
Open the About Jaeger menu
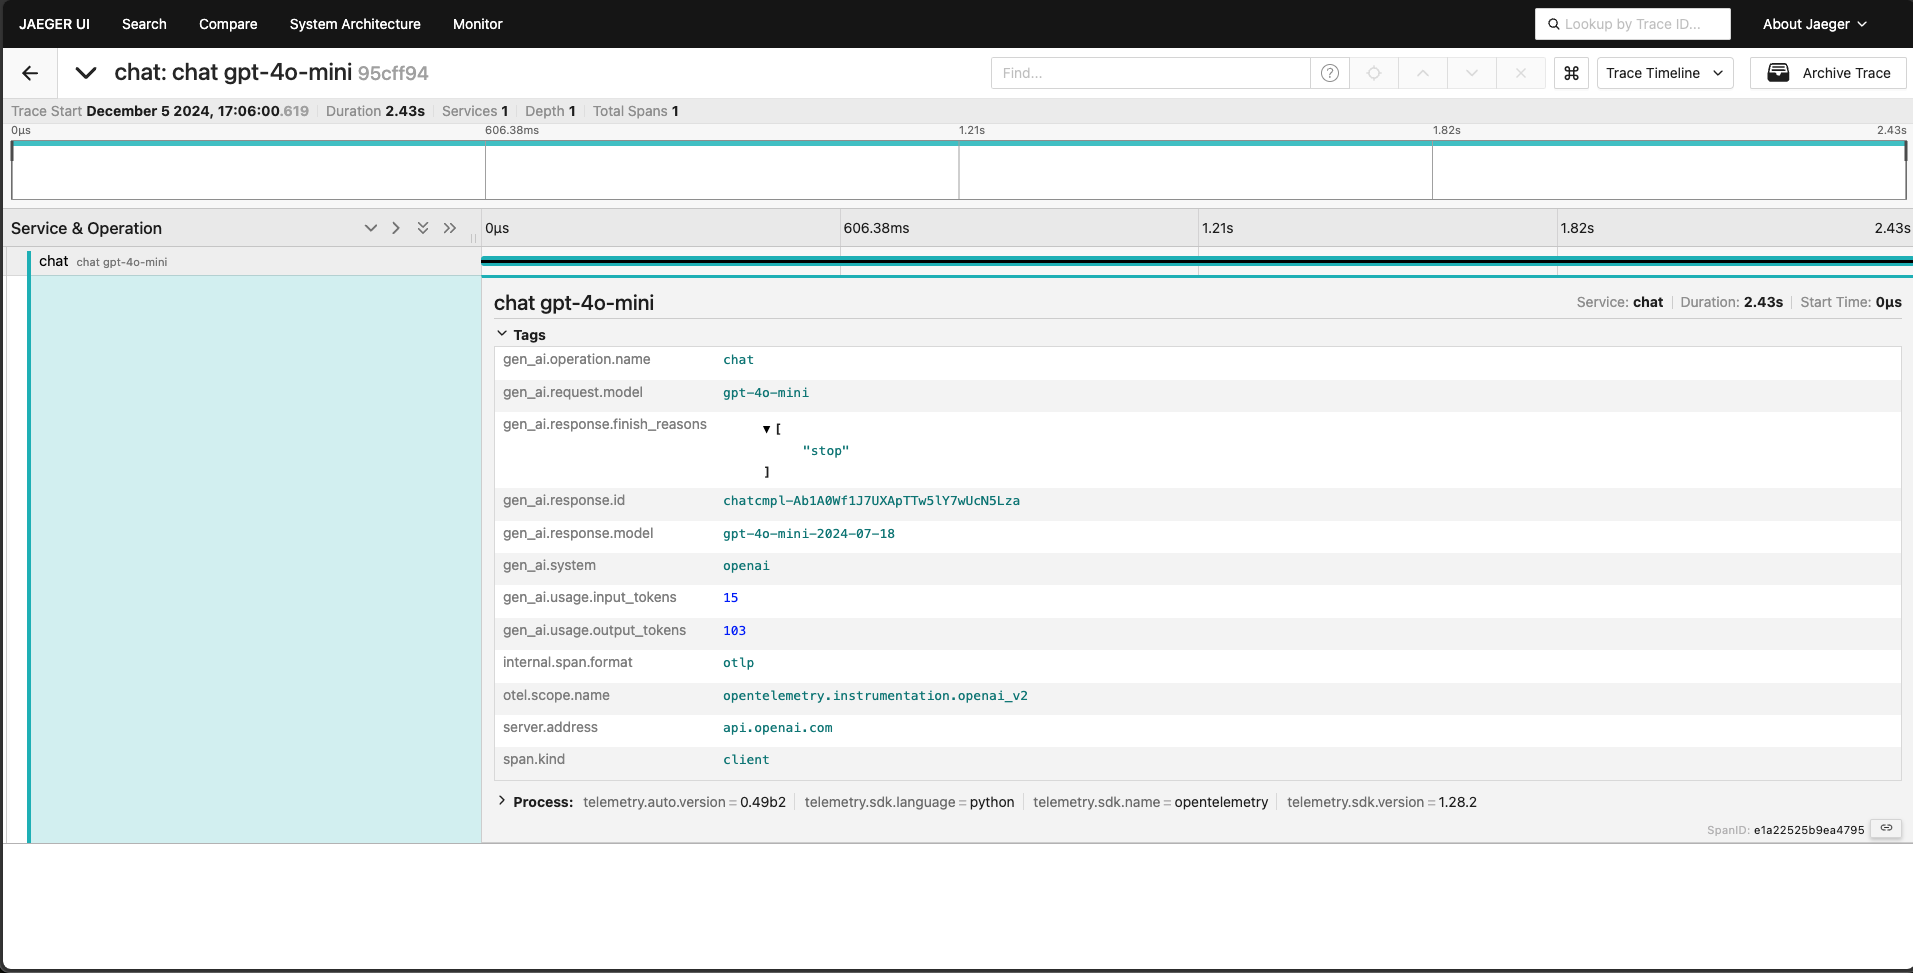[x=1814, y=23]
